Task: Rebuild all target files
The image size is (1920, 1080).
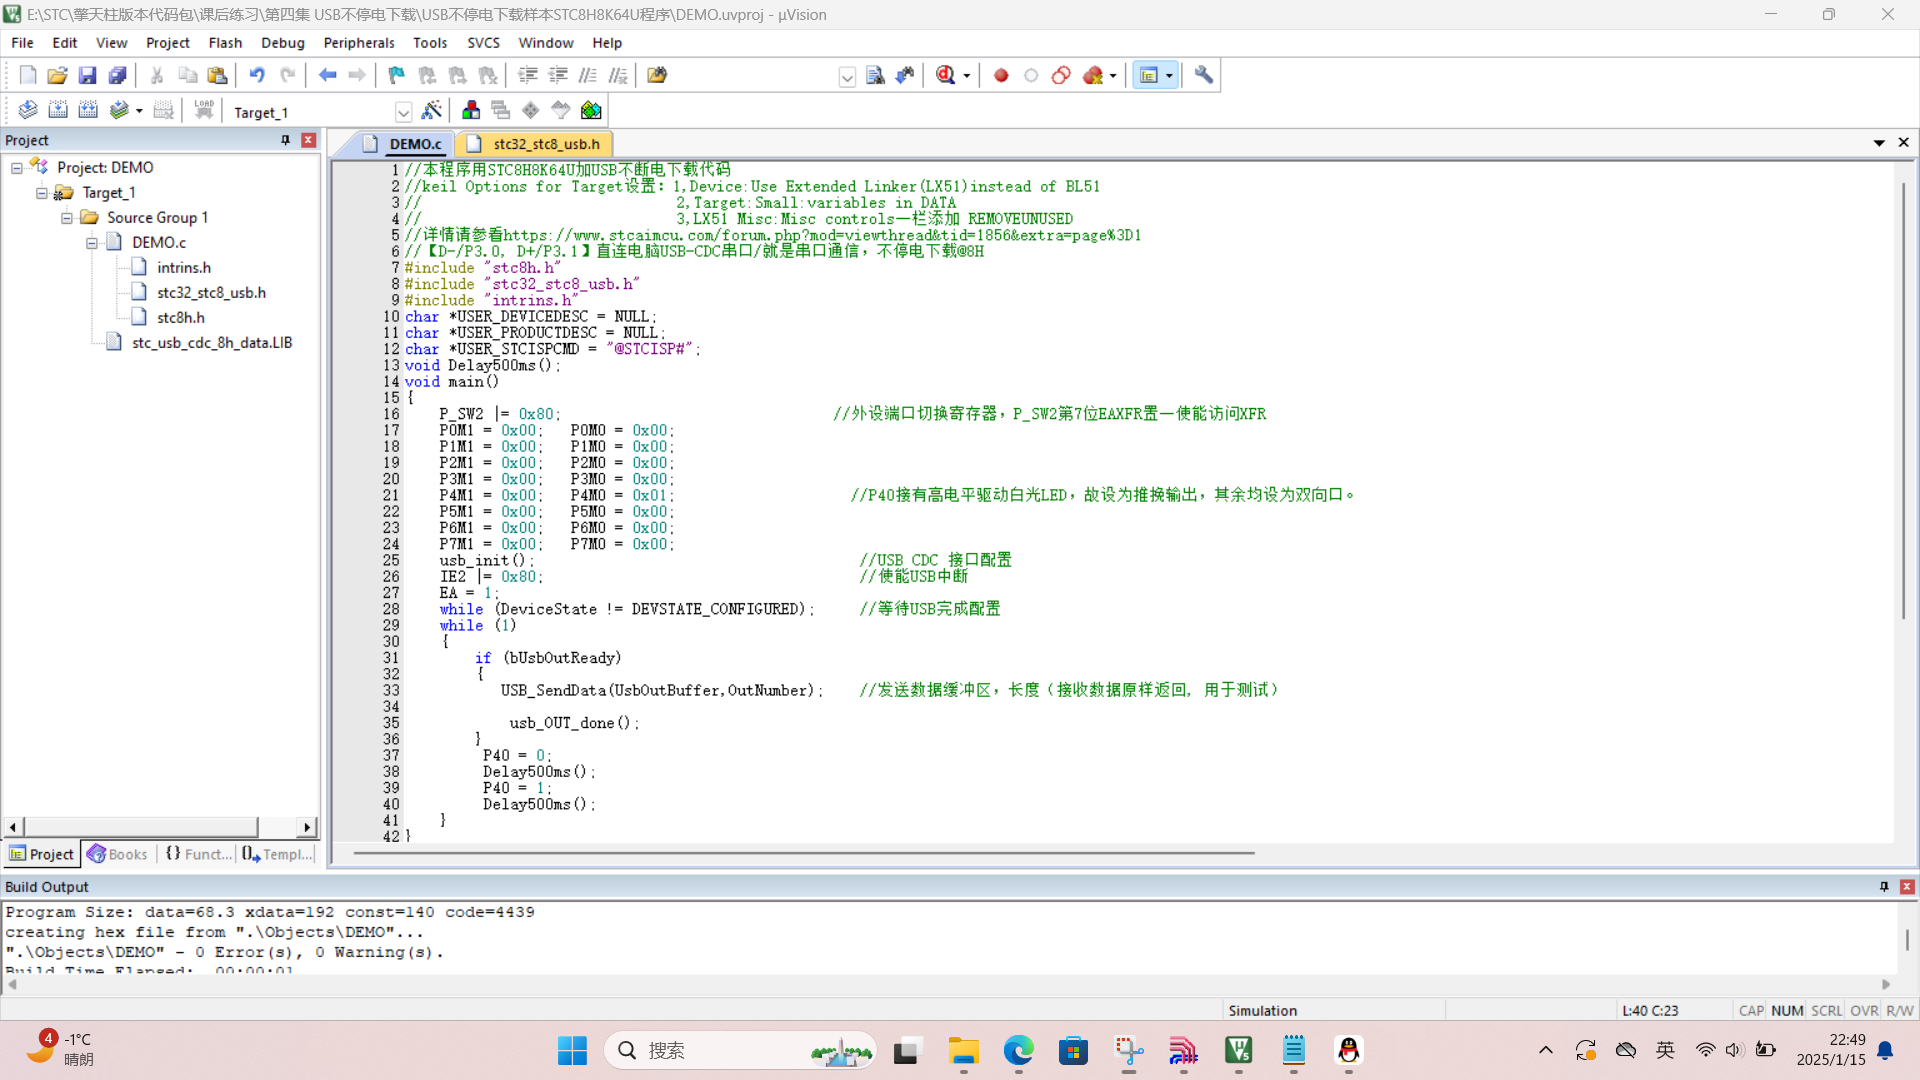Action: click(x=88, y=110)
